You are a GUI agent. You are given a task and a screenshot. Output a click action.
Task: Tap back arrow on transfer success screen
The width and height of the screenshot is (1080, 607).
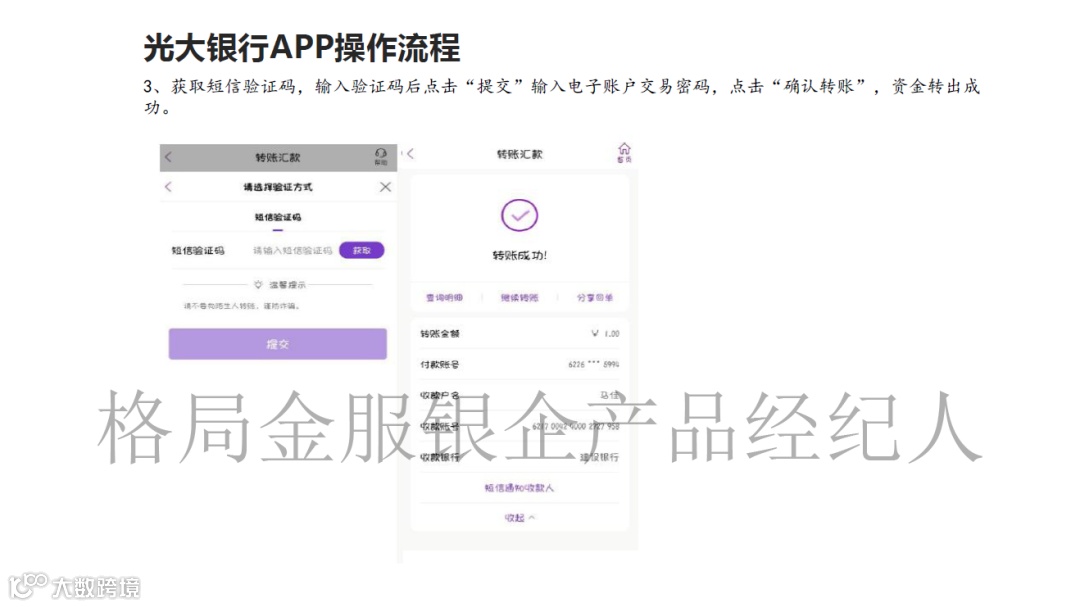point(410,154)
